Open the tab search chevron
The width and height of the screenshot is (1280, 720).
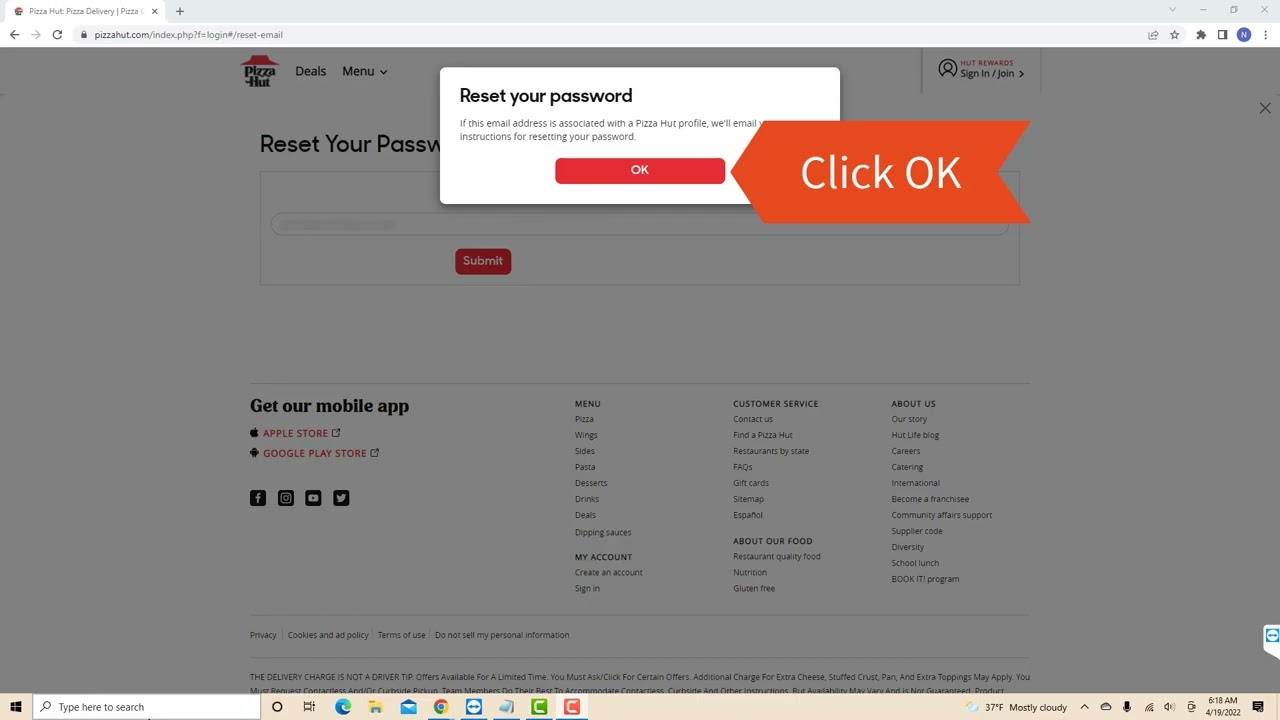point(1172,10)
